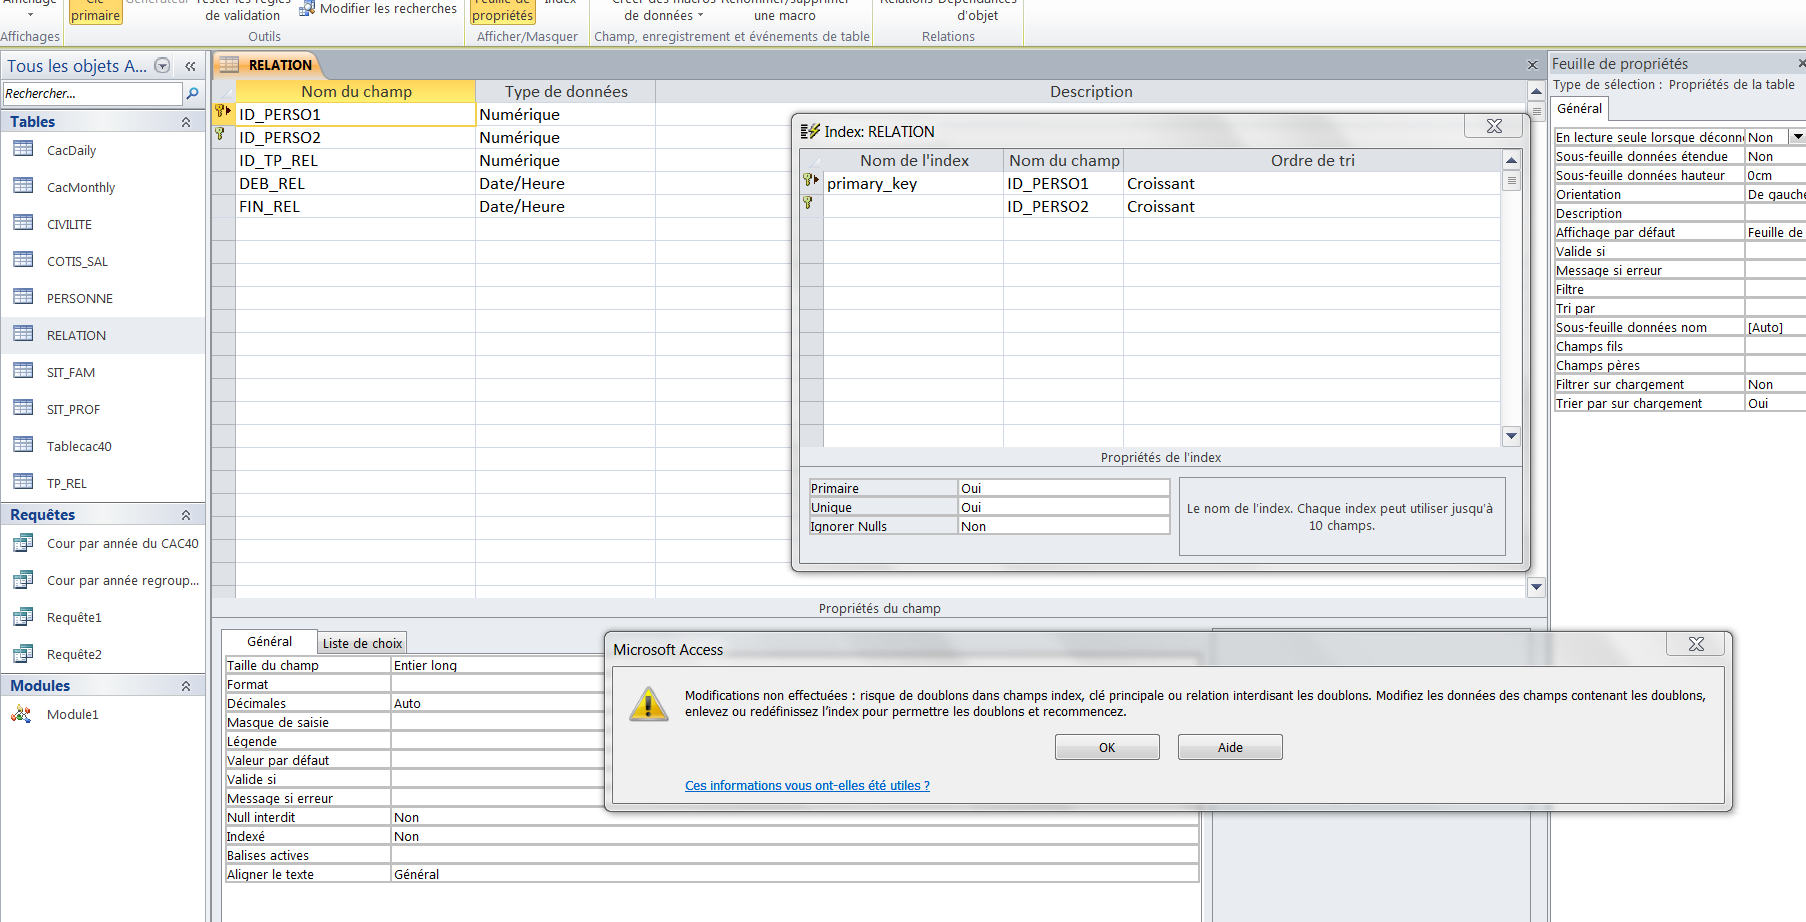The width and height of the screenshot is (1806, 922).
Task: Click the down arrow of Index window scrollbar
Action: coord(1511,436)
